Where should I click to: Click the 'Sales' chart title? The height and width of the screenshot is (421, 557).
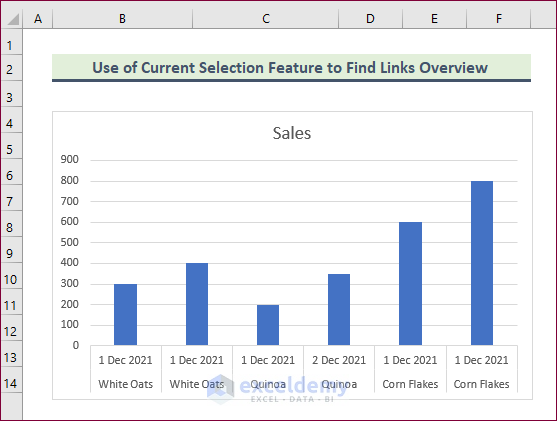[x=292, y=133]
